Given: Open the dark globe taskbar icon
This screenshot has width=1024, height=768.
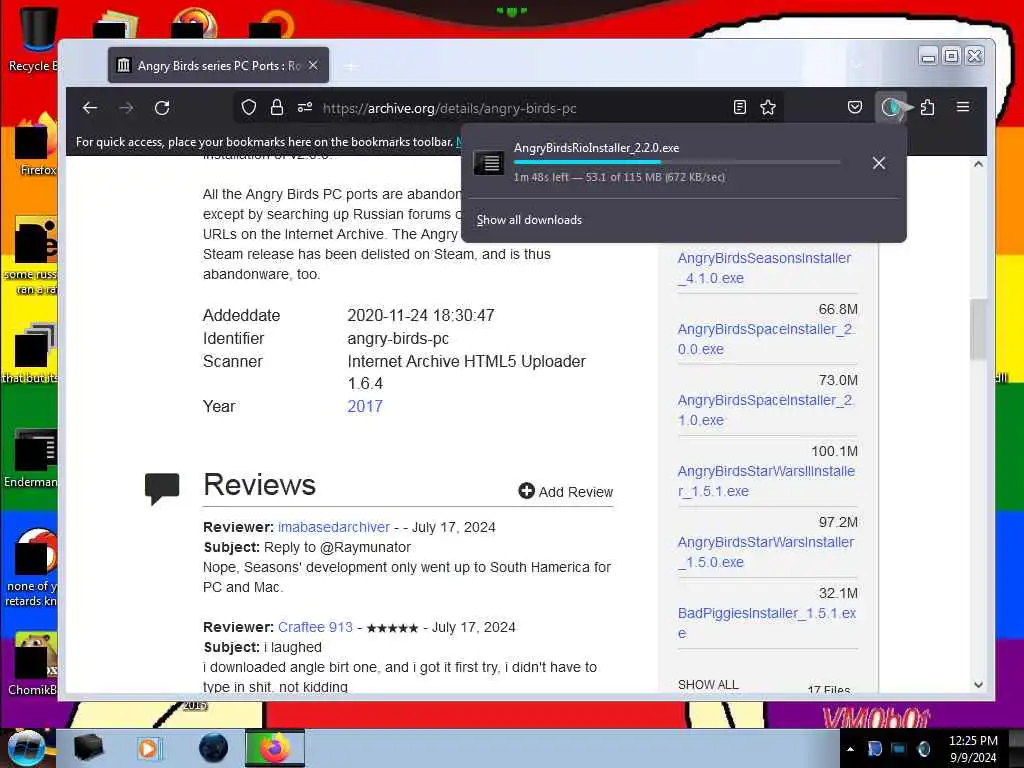Looking at the screenshot, I should pos(213,748).
